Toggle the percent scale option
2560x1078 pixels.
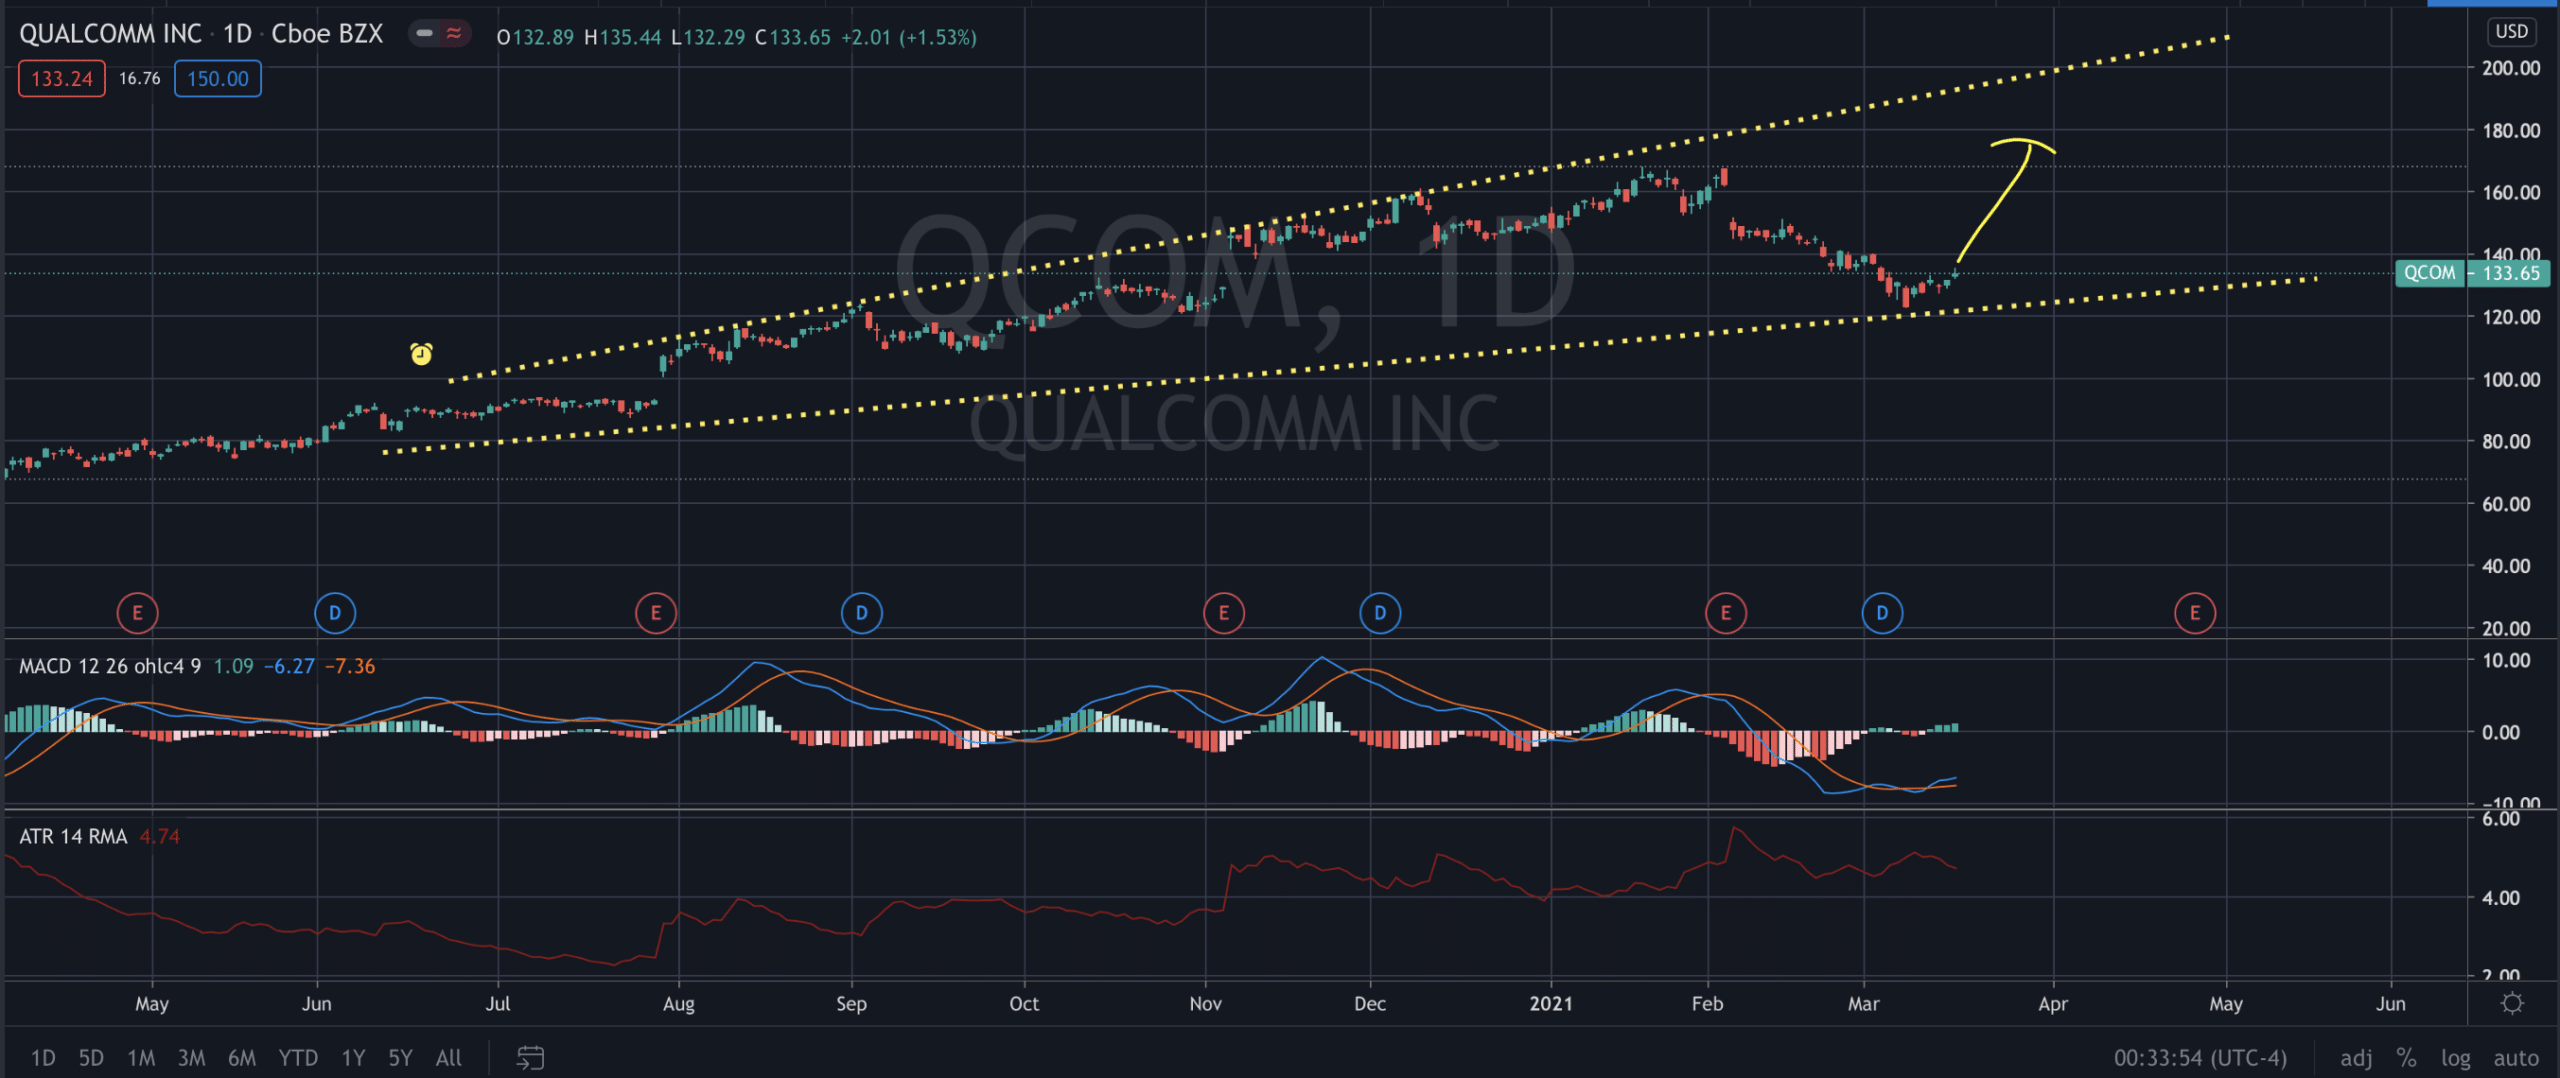tap(2406, 1058)
